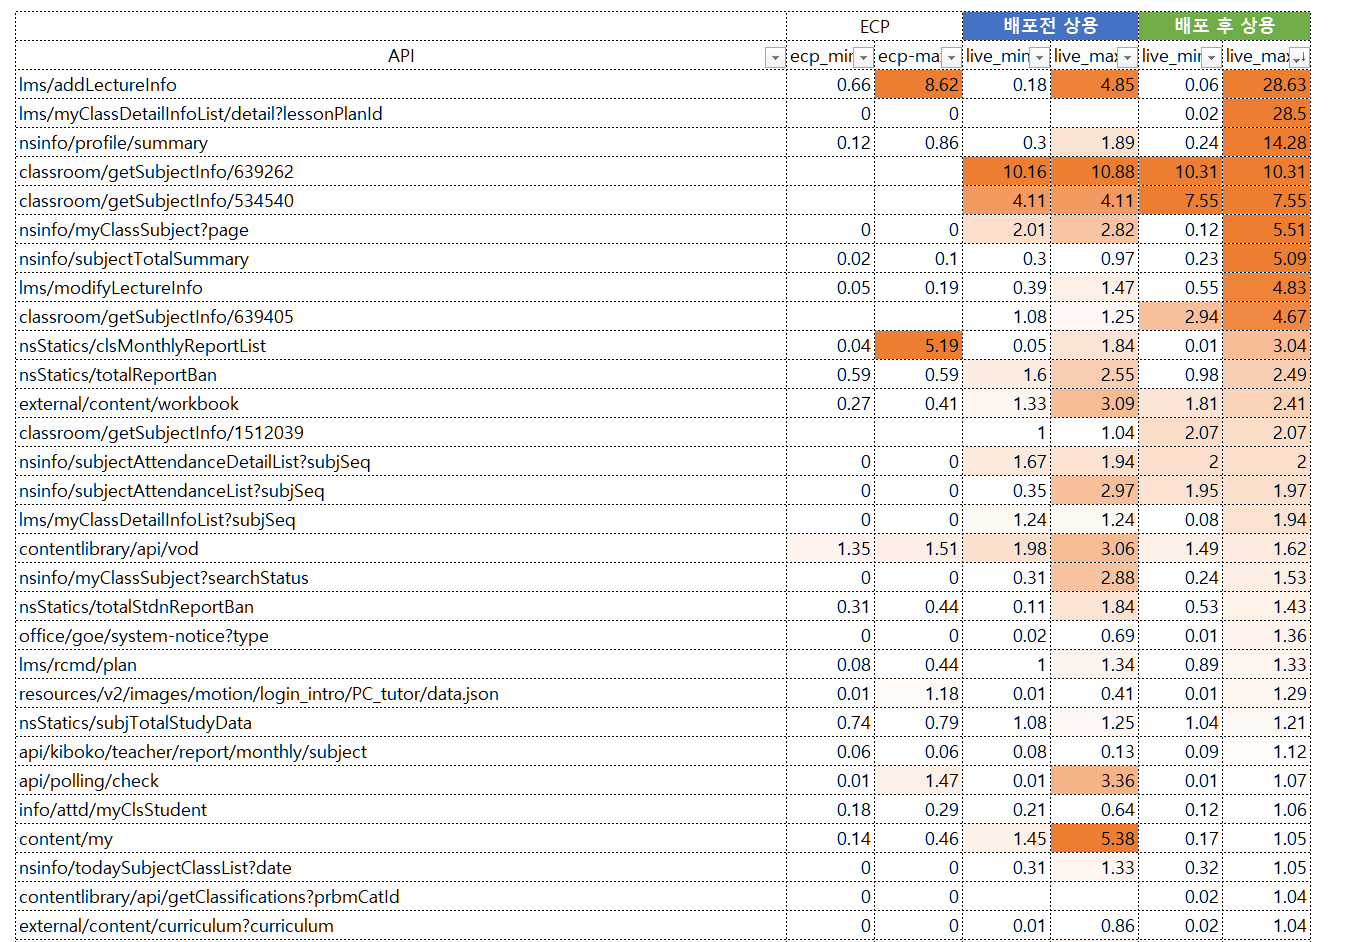Select the ECP group header cell
The image size is (1368, 942).
(x=874, y=27)
